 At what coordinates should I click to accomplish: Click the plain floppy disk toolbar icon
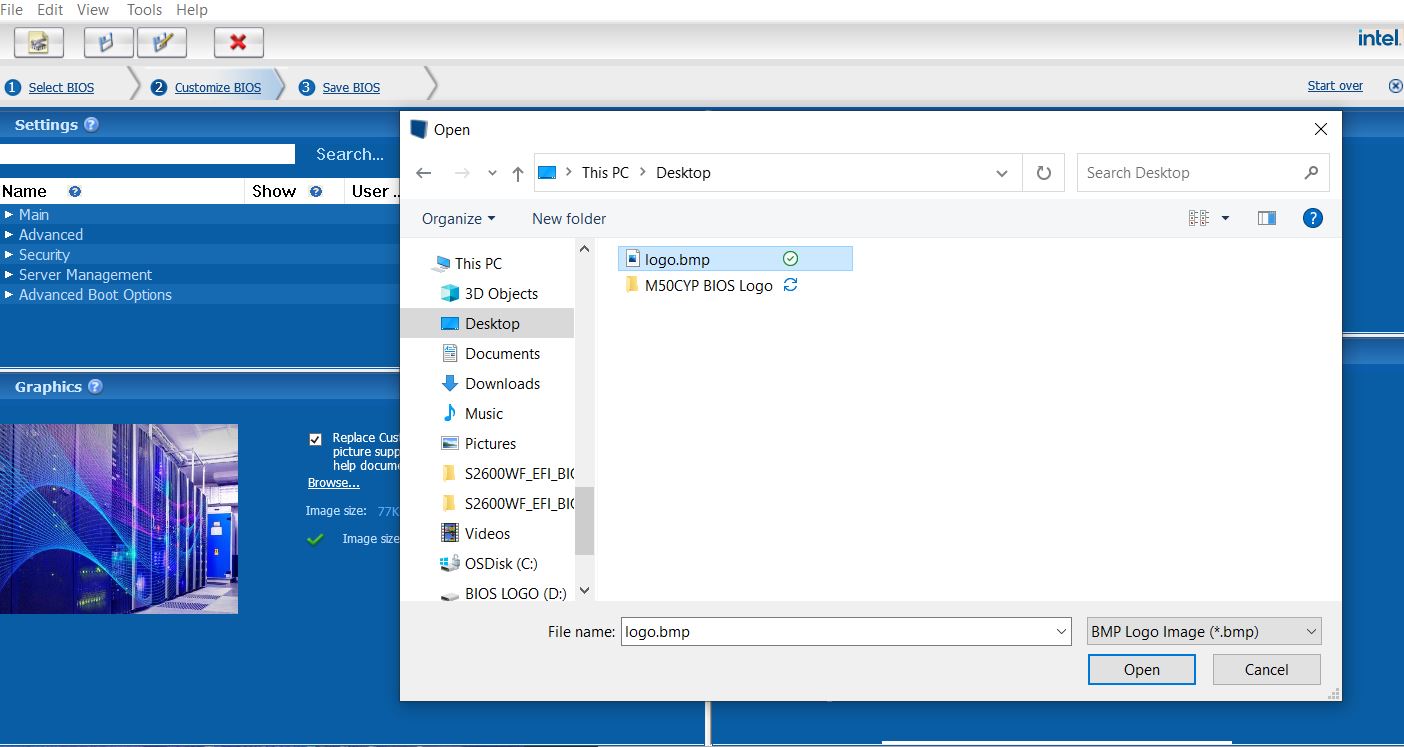coord(108,42)
